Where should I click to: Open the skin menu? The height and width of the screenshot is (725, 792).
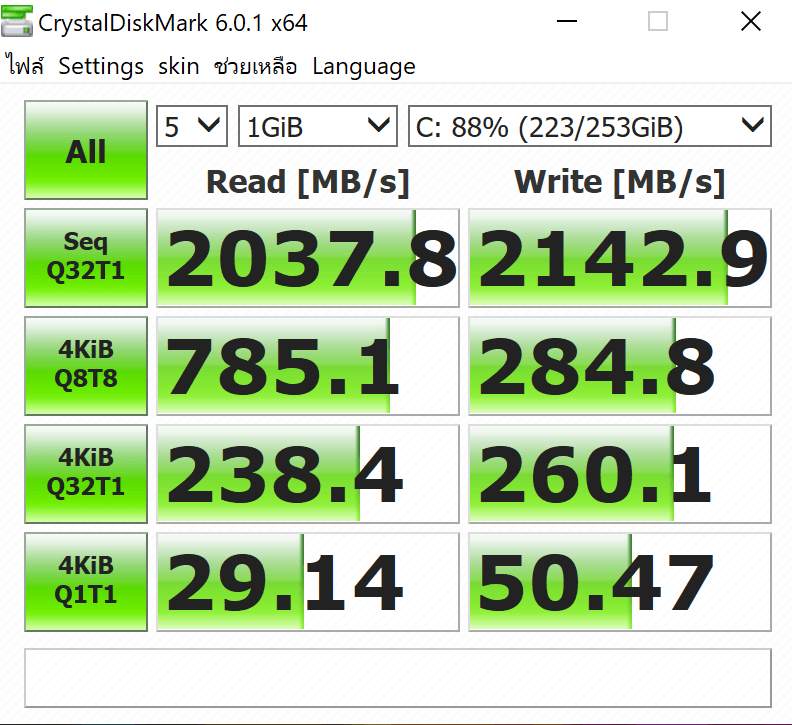(179, 66)
